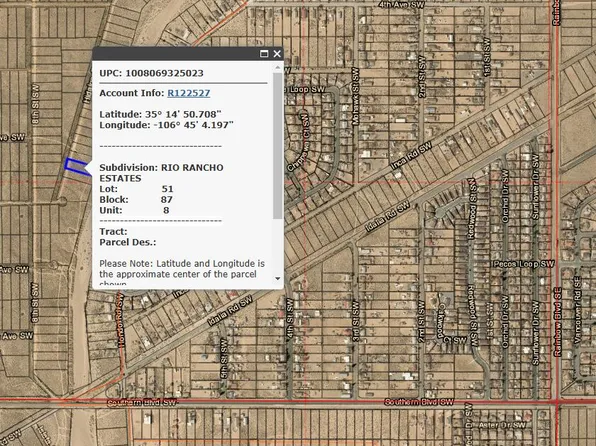
Task: Click Subdivision: RIO RANCHO ESTATES text
Action: (161, 173)
